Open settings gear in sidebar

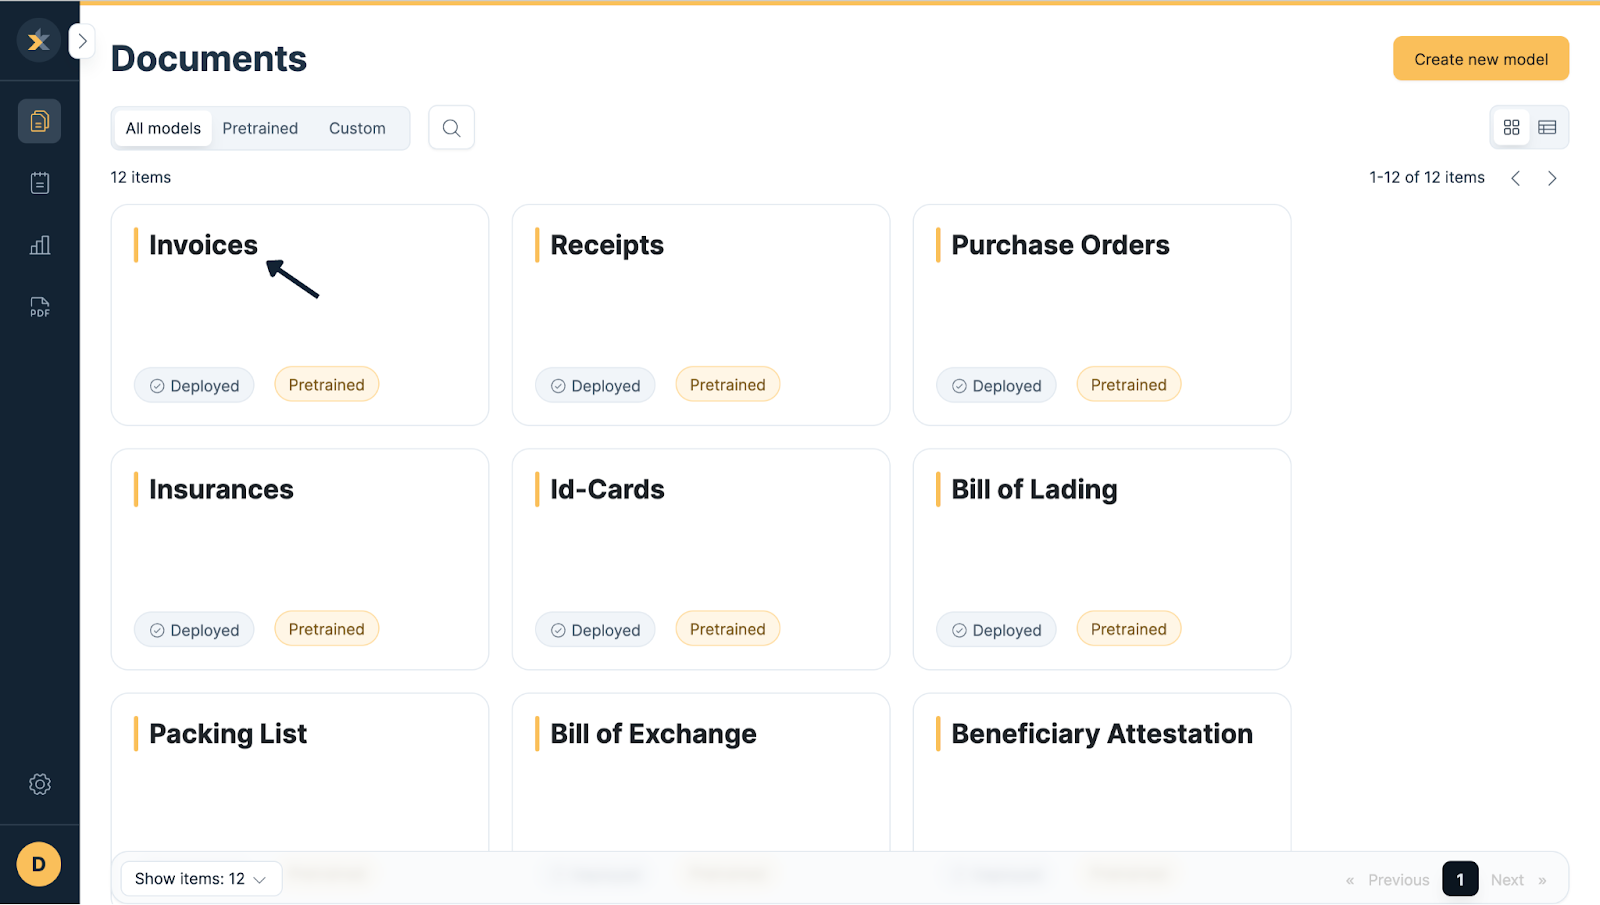pyautogui.click(x=39, y=784)
